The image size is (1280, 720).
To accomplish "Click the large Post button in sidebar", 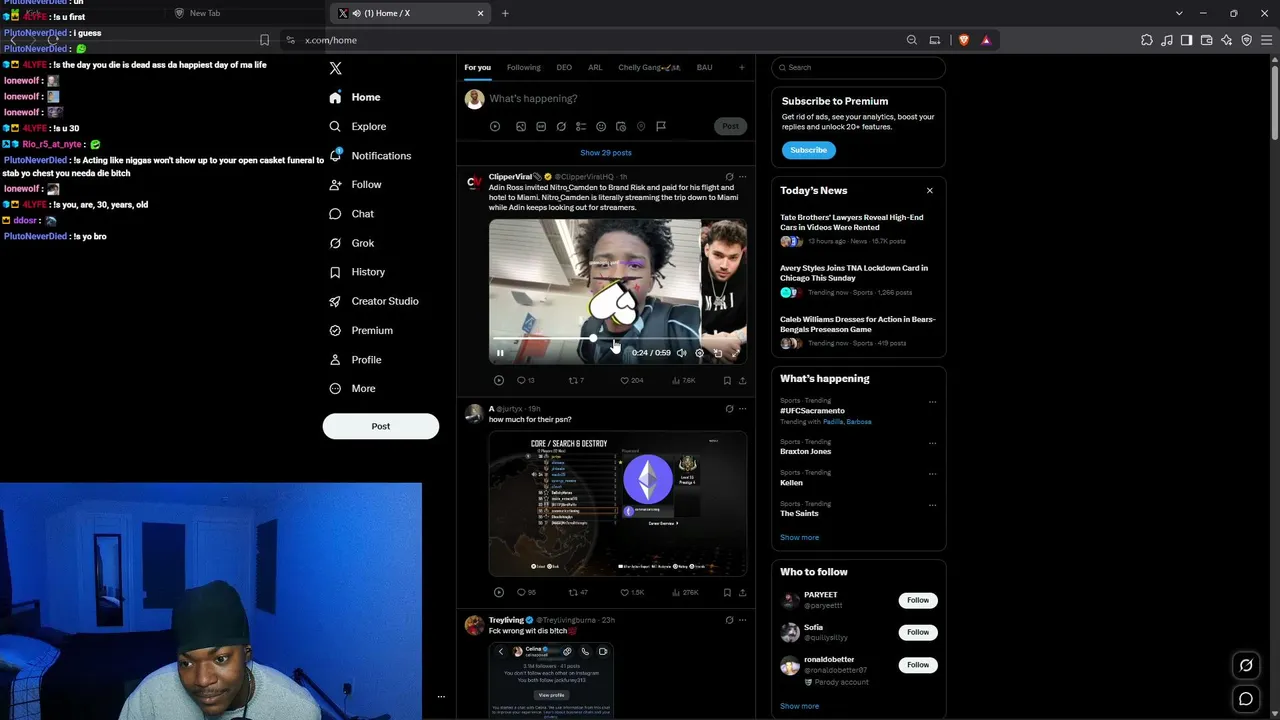I will [381, 426].
